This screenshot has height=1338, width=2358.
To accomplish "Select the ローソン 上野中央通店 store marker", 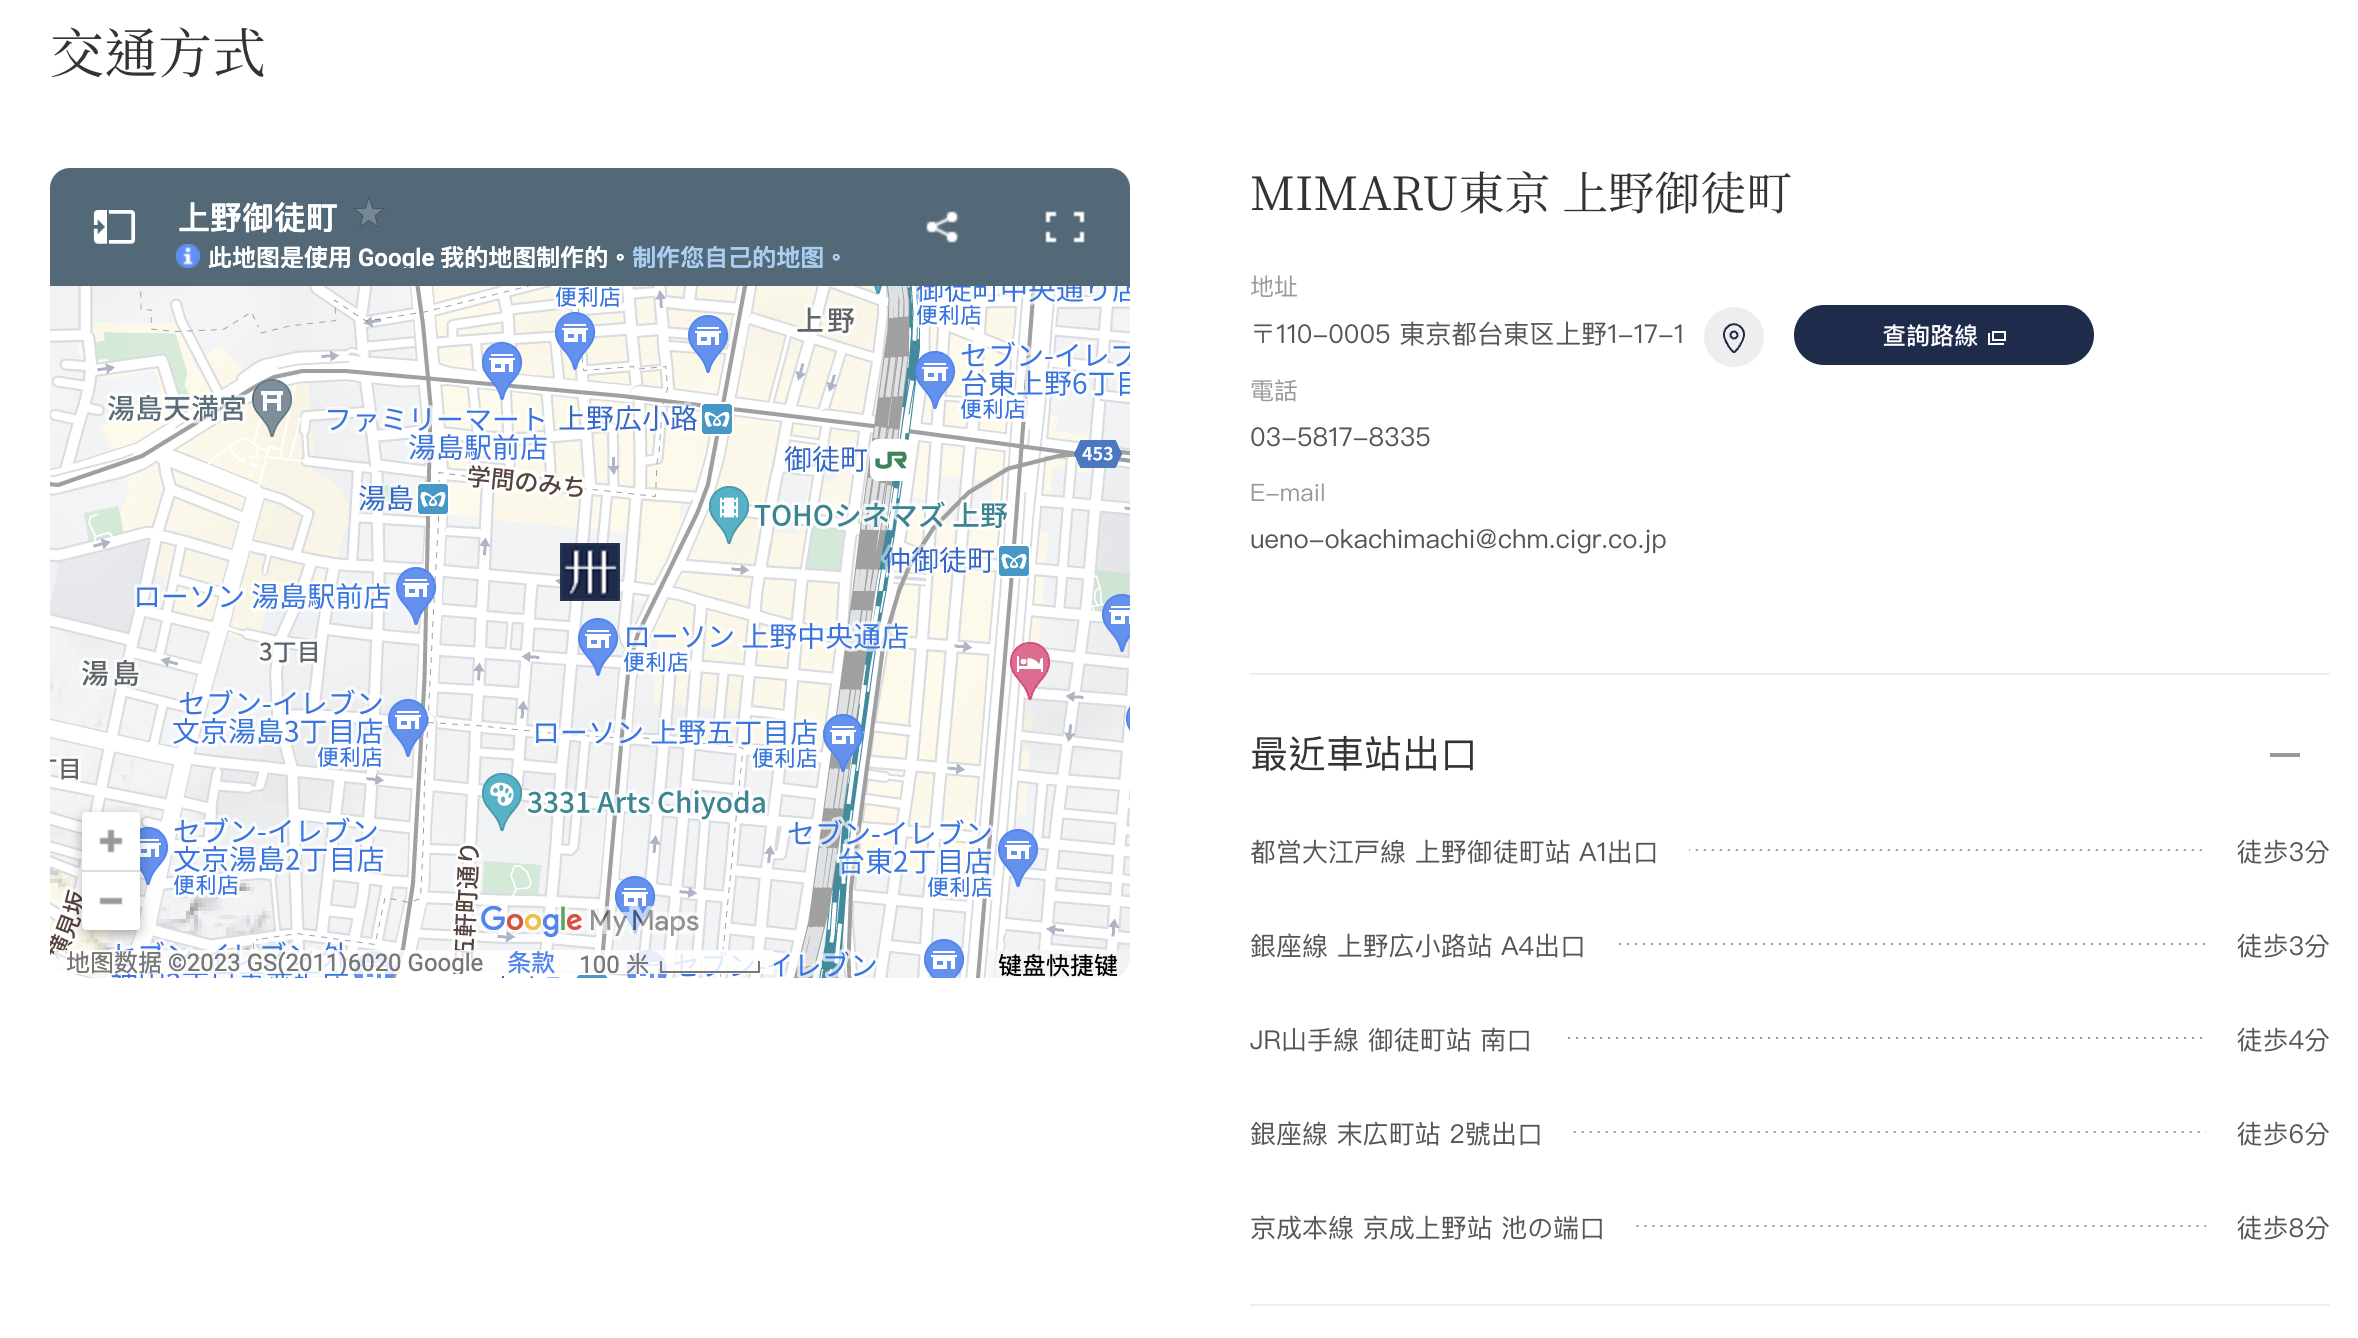I will point(598,645).
